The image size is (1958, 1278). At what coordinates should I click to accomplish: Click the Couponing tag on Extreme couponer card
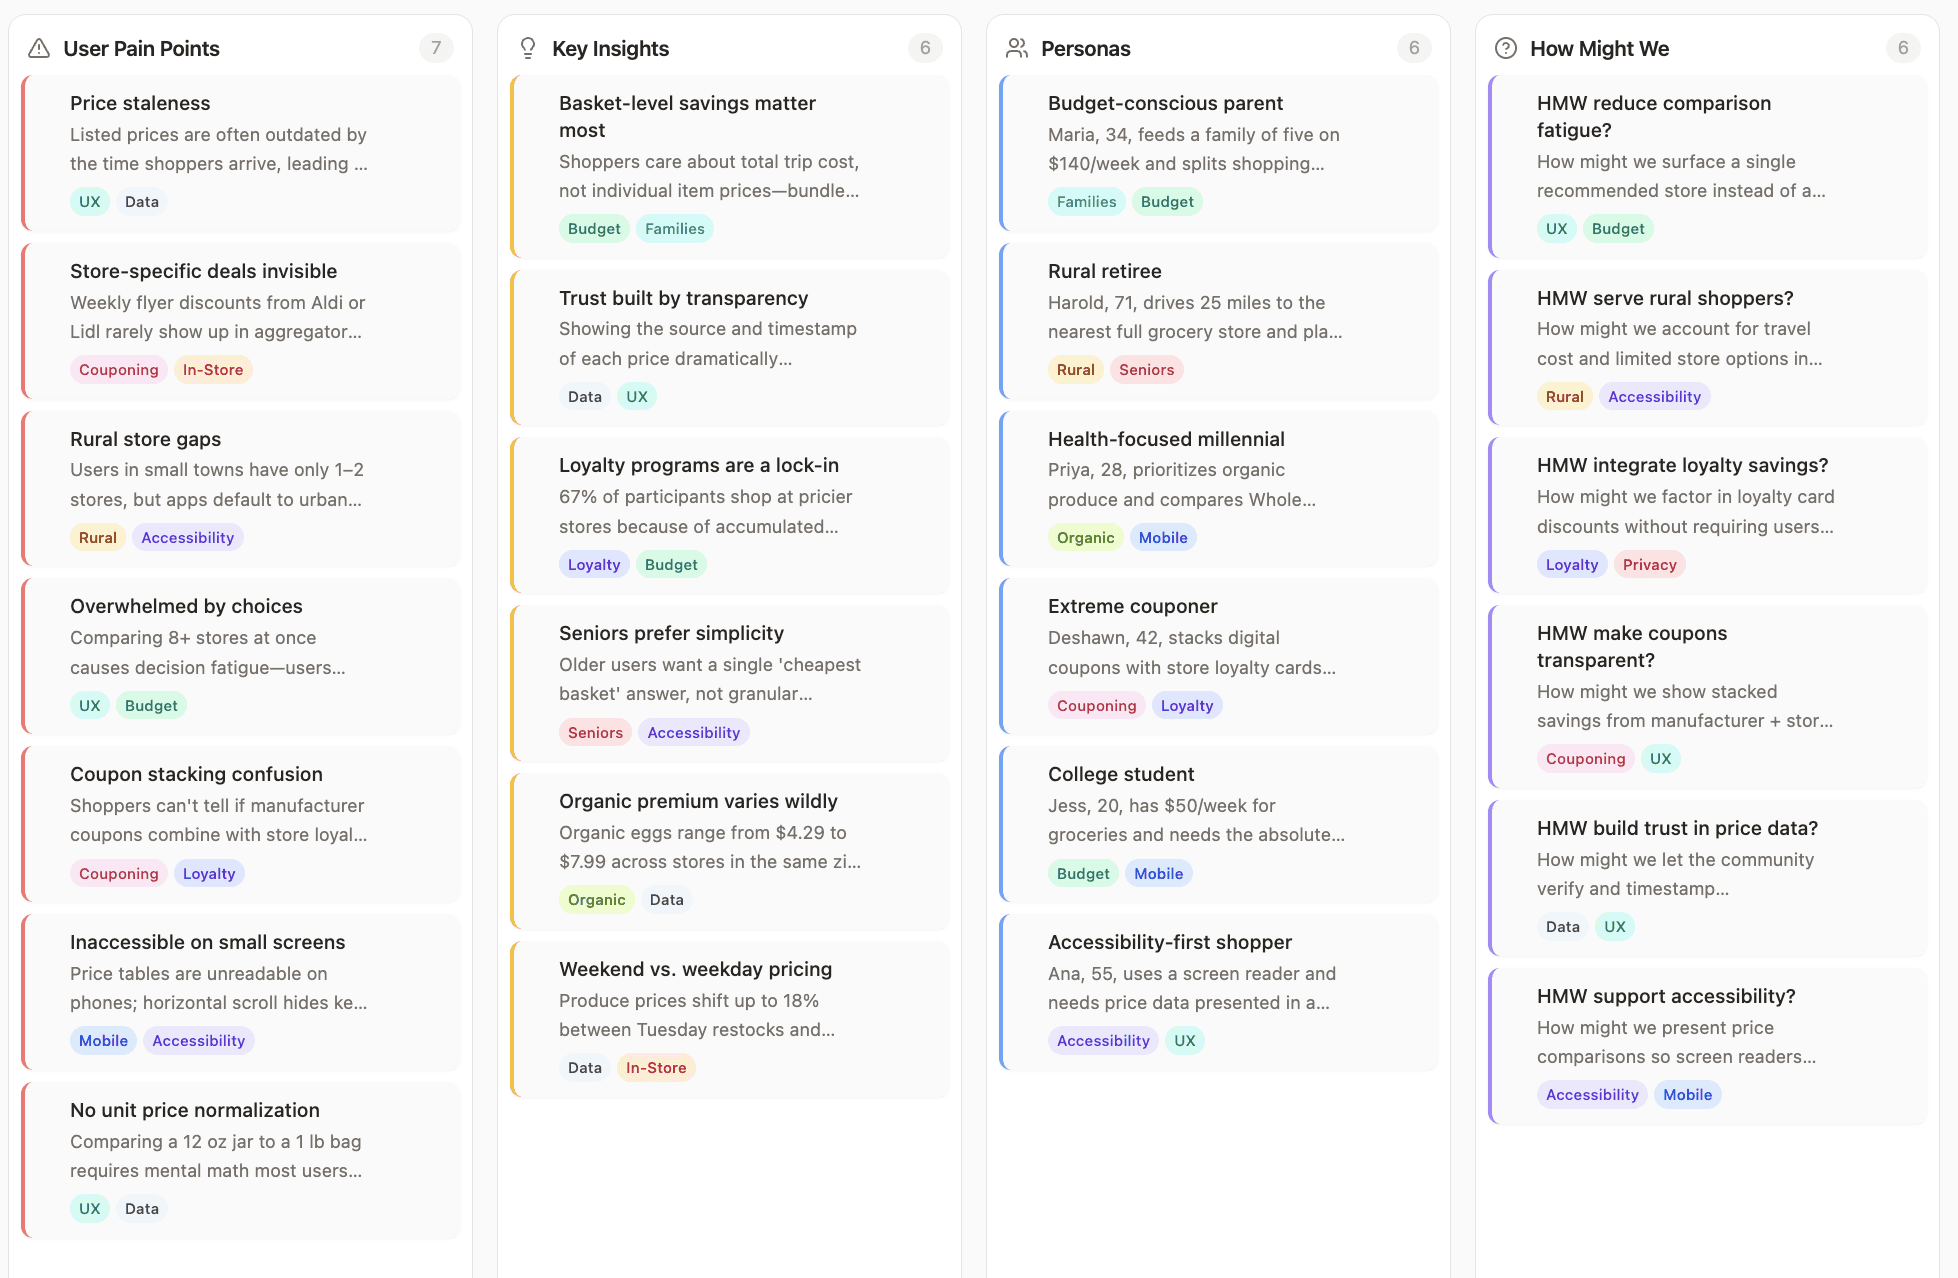(x=1096, y=706)
